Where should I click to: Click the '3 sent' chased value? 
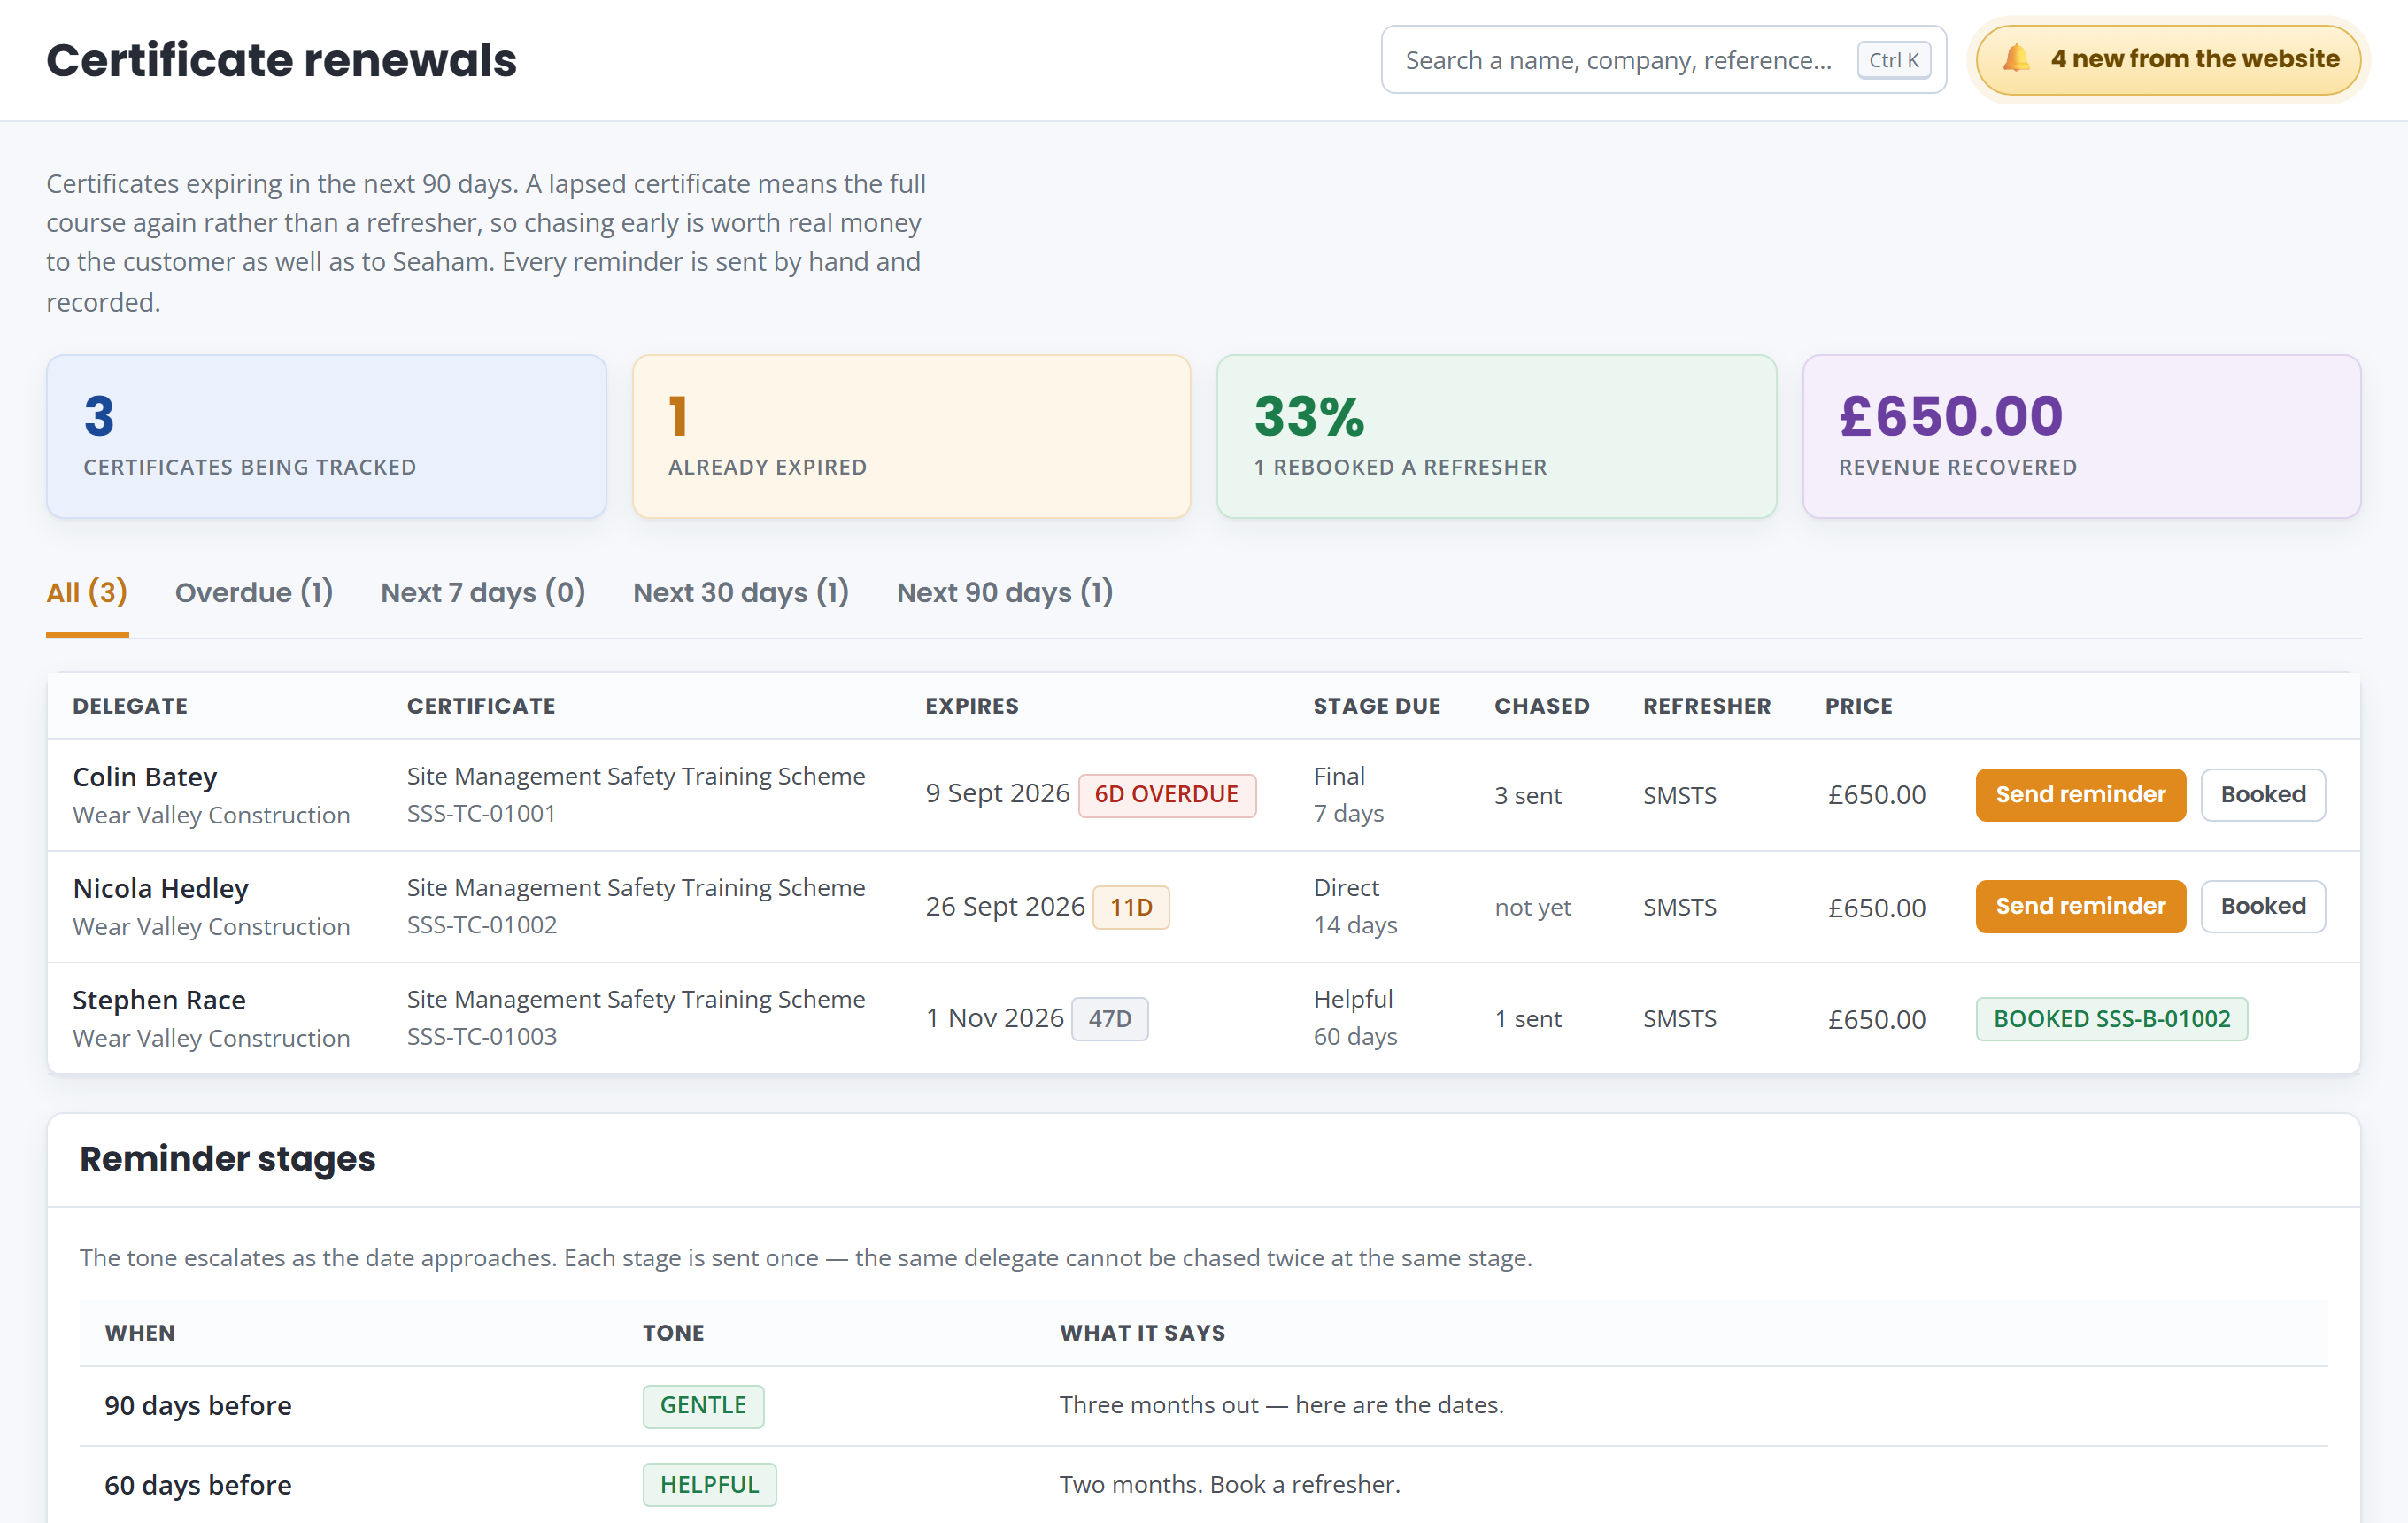[1528, 796]
